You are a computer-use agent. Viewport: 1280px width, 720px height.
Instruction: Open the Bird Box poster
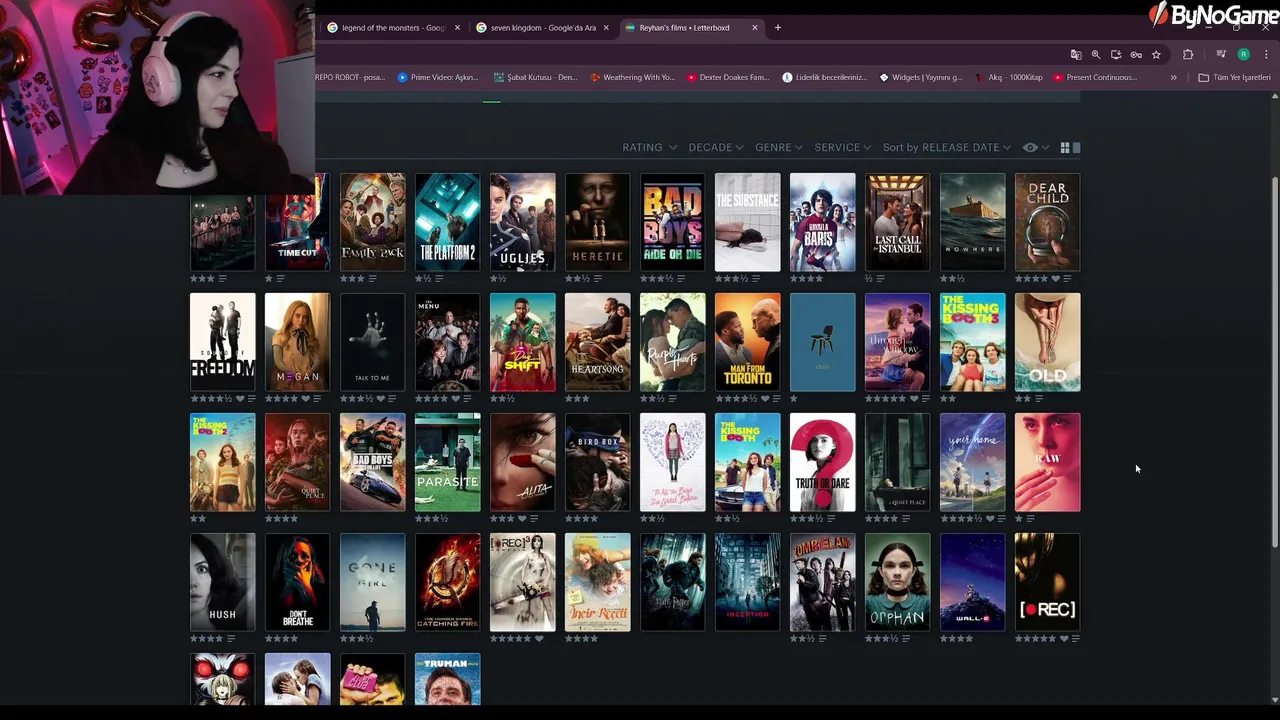tap(597, 462)
